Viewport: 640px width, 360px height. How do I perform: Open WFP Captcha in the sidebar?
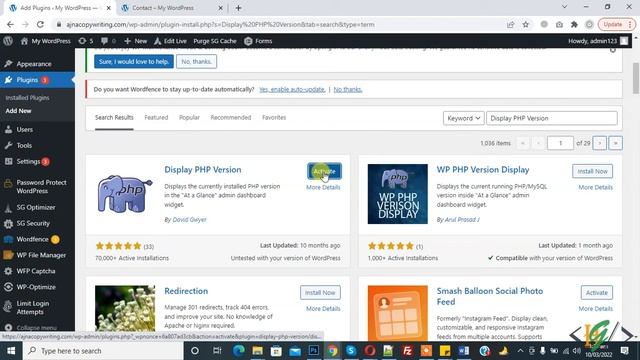pos(36,271)
